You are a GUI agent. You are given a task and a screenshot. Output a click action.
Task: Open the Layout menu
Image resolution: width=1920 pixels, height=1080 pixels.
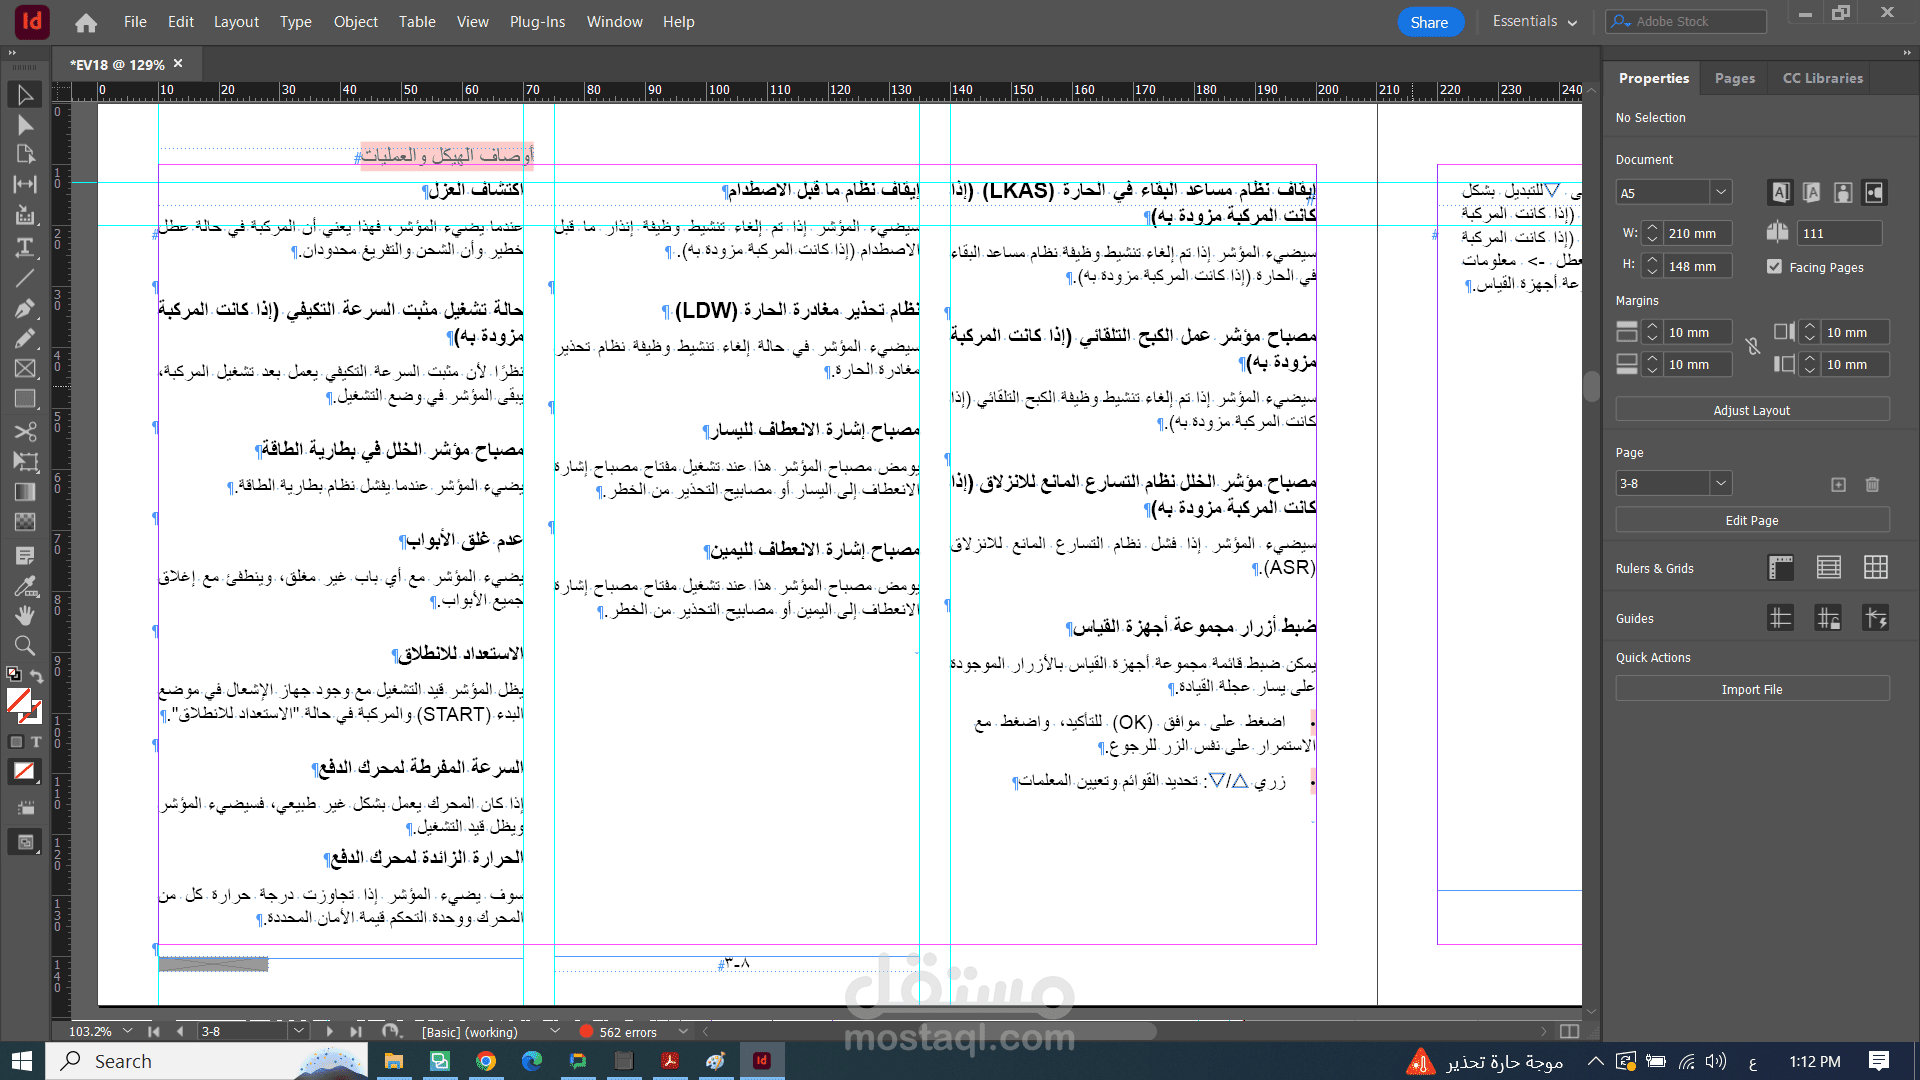coord(236,22)
